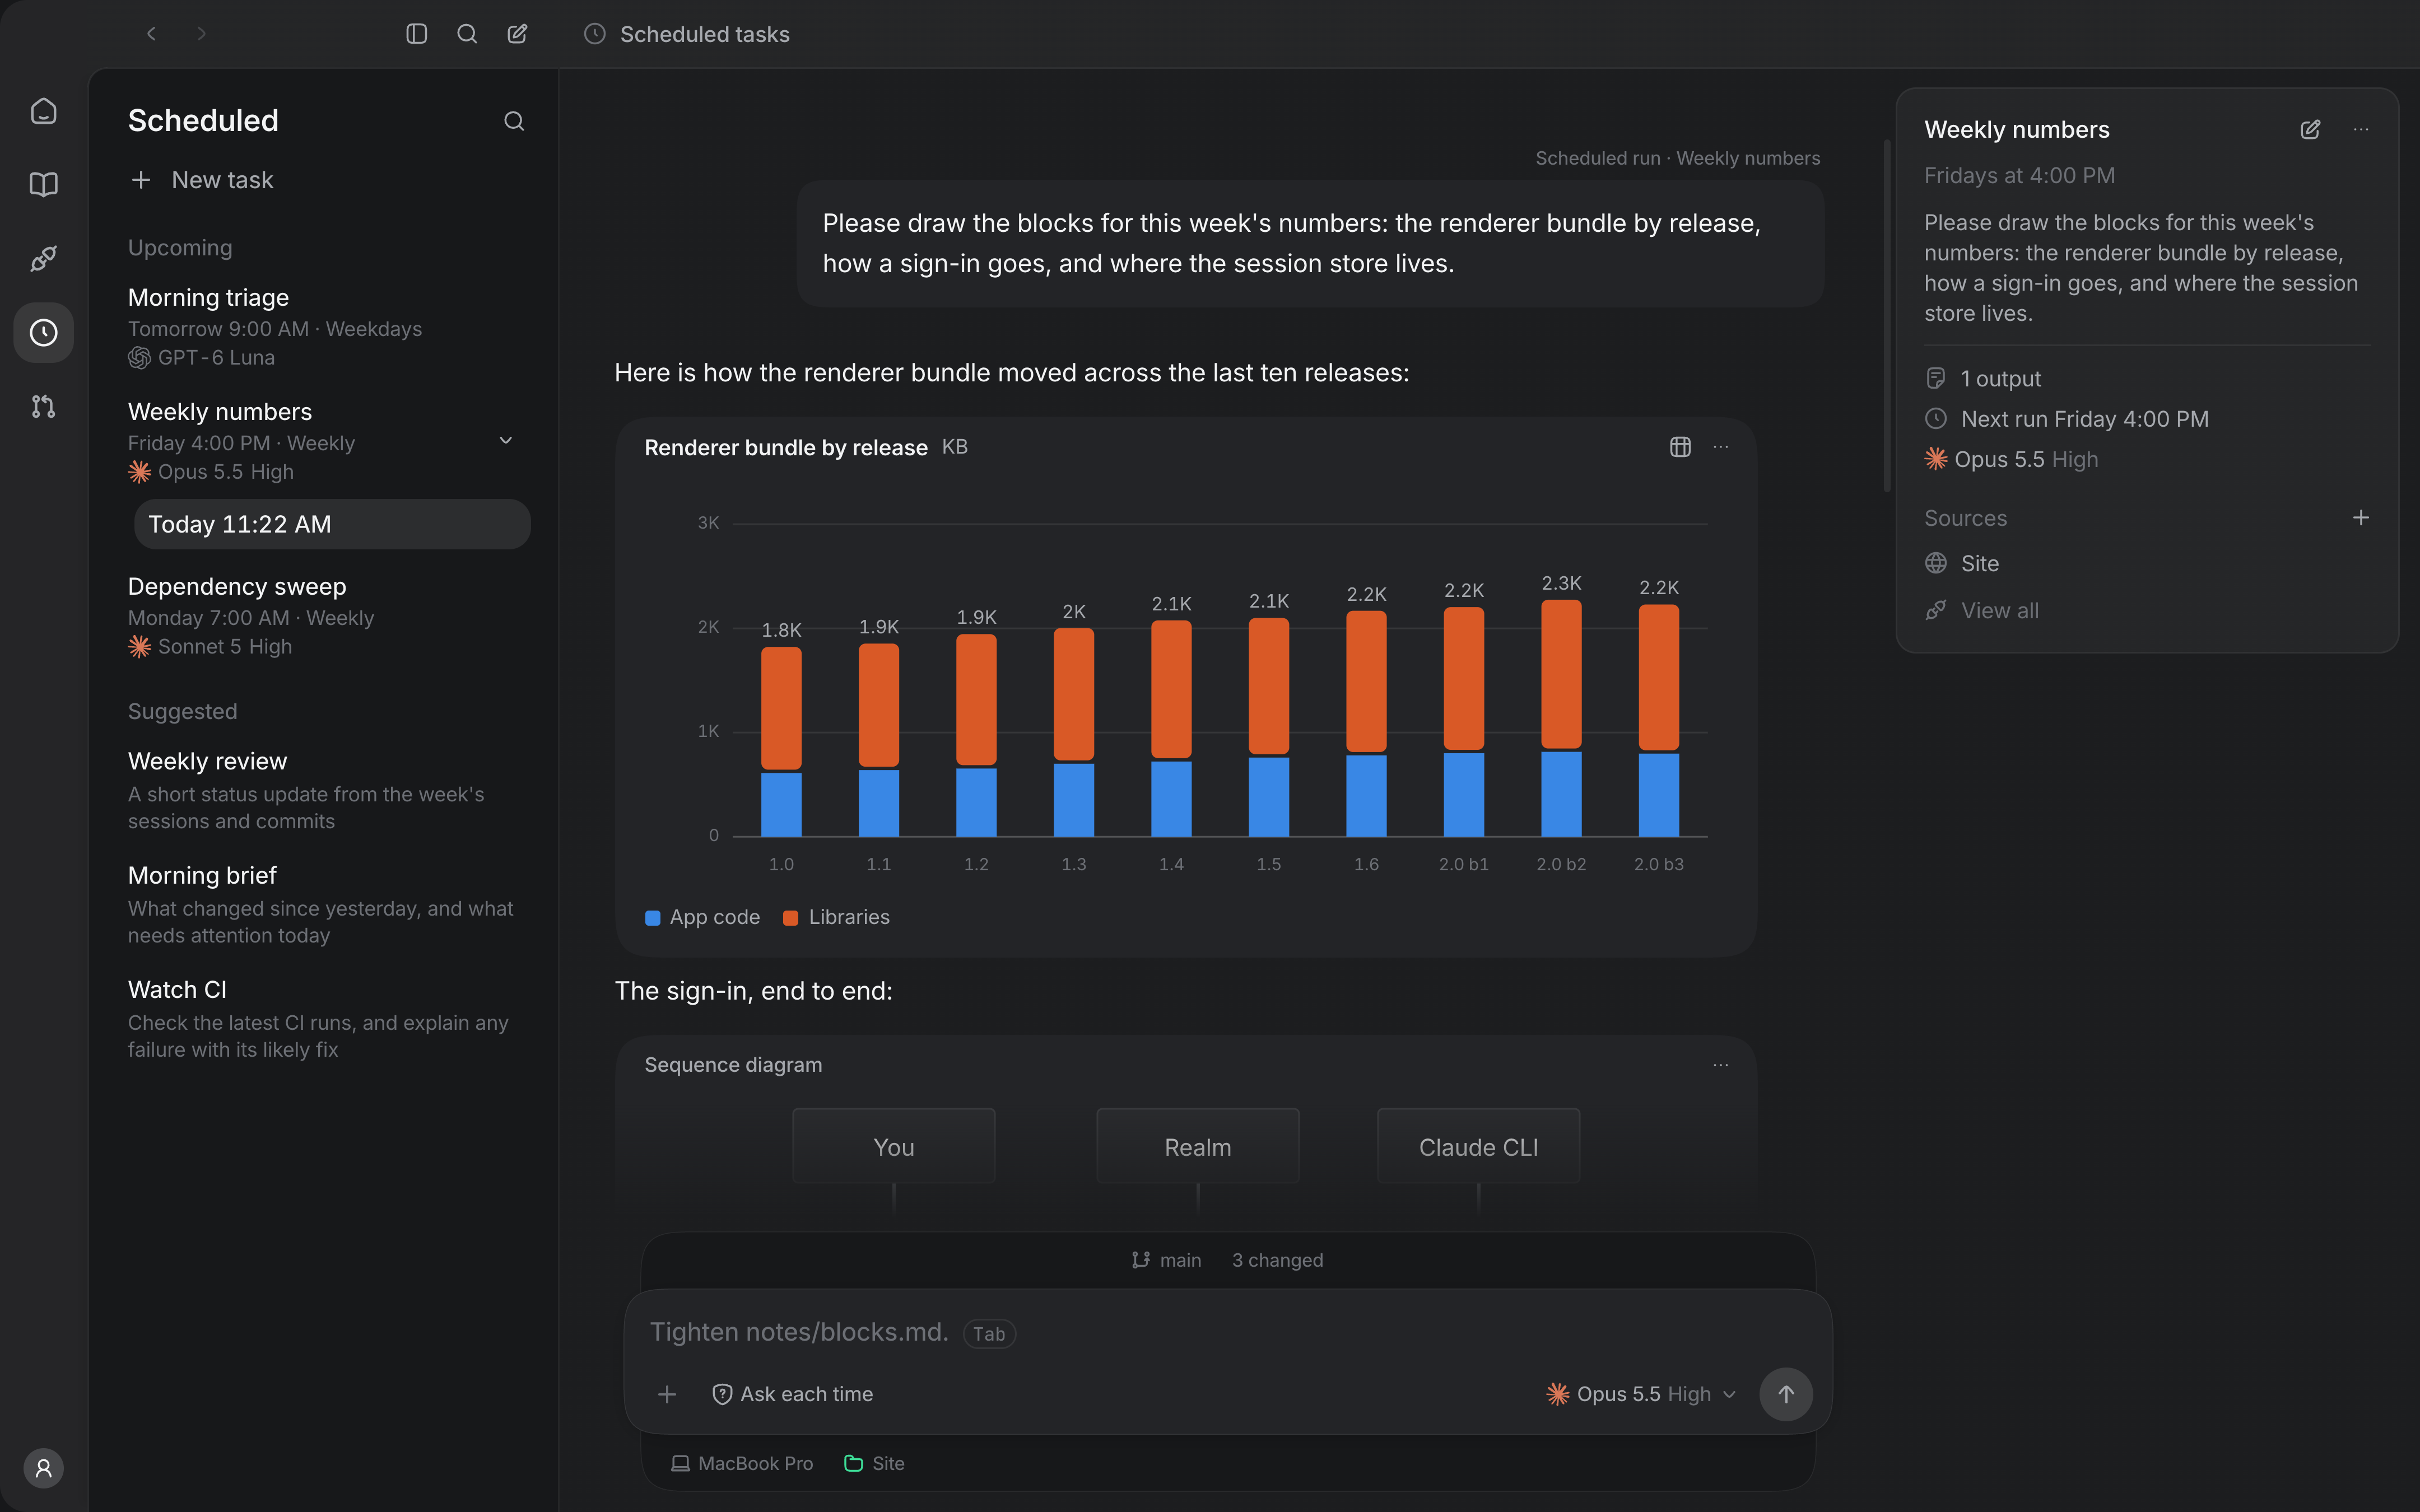Add a source with plus icon
This screenshot has height=1512, width=2420.
pos(2361,518)
